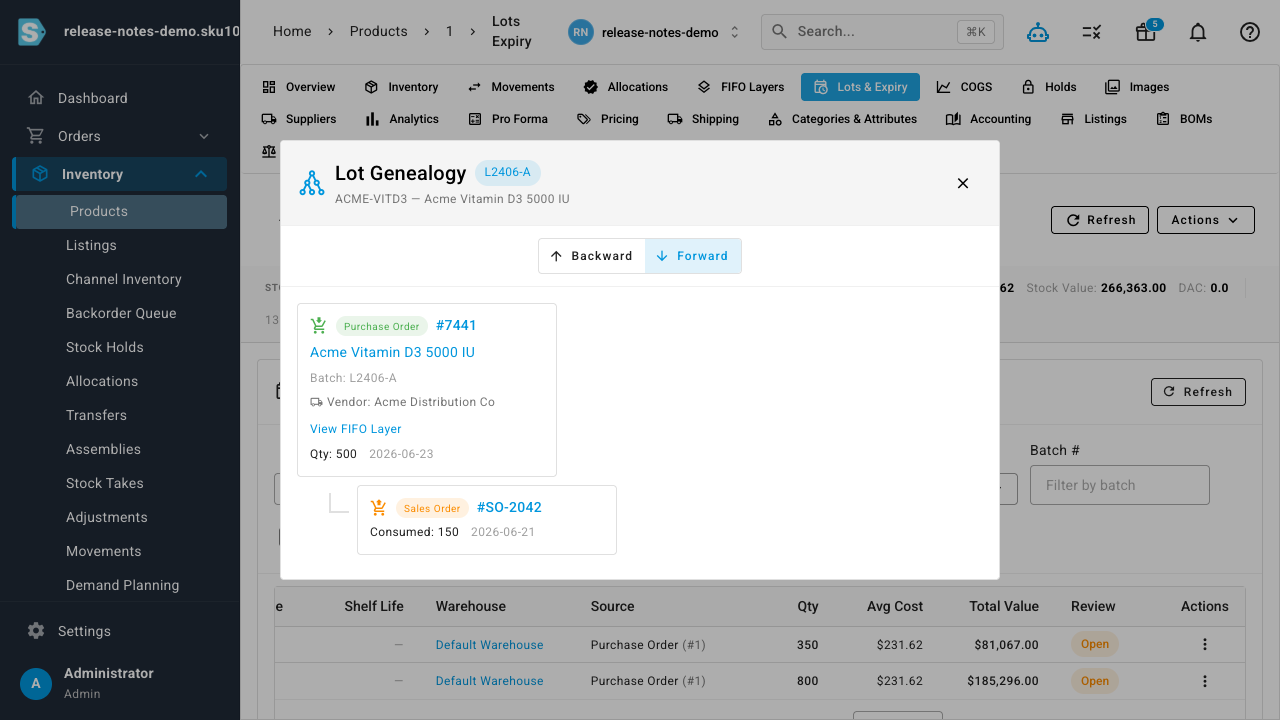Image resolution: width=1280 pixels, height=720 pixels.
Task: Click the app logo in sidebar
Action: coord(32,31)
